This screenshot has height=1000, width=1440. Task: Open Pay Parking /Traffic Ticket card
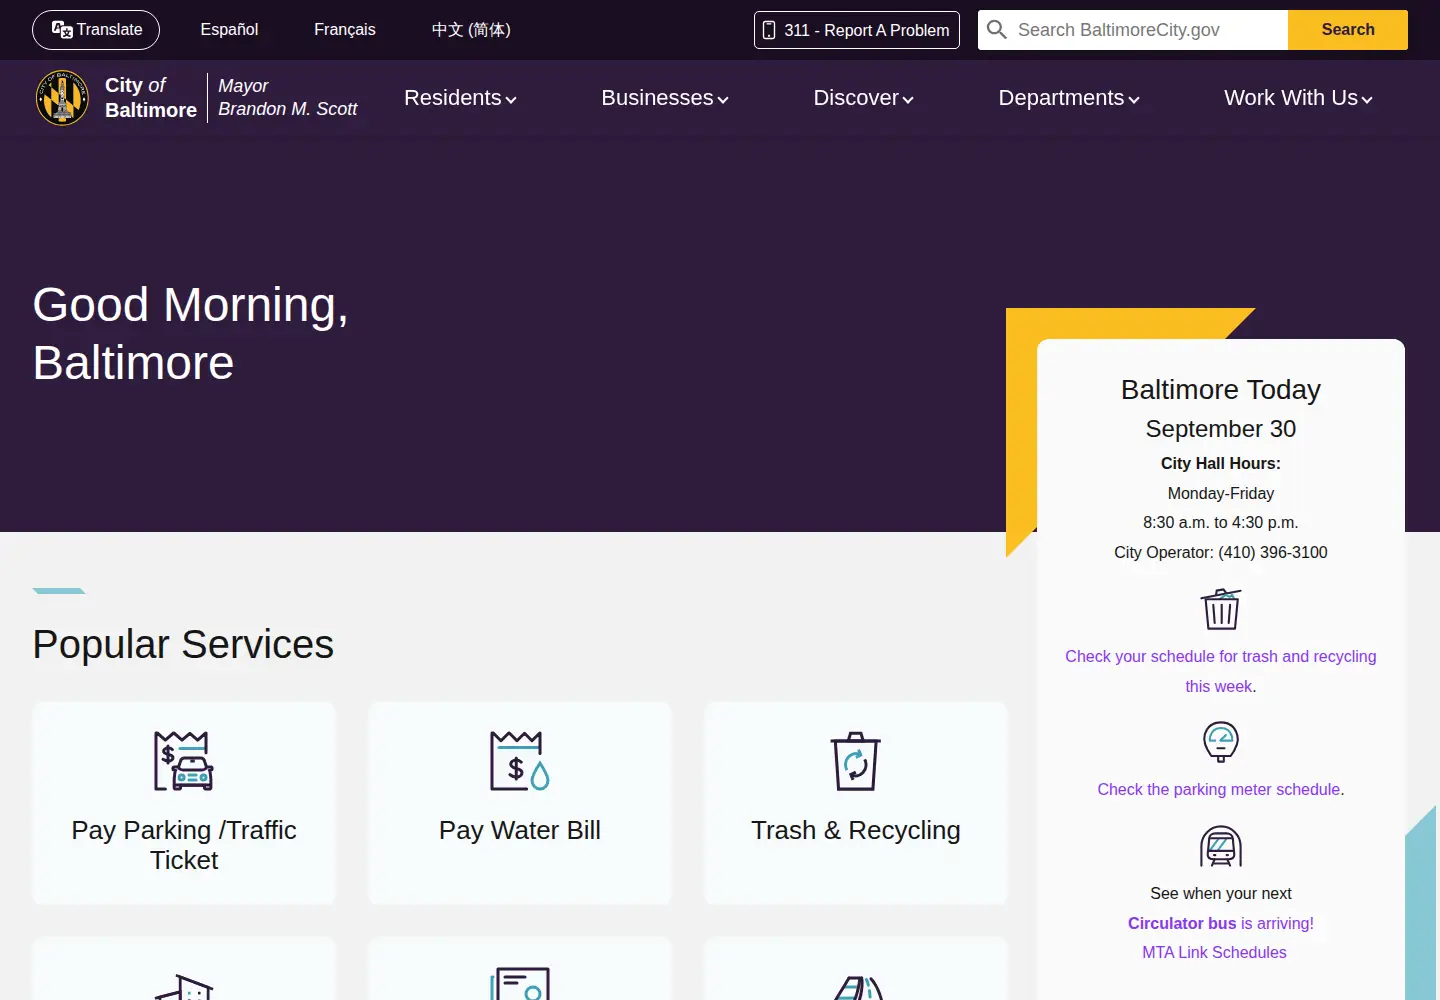(184, 803)
